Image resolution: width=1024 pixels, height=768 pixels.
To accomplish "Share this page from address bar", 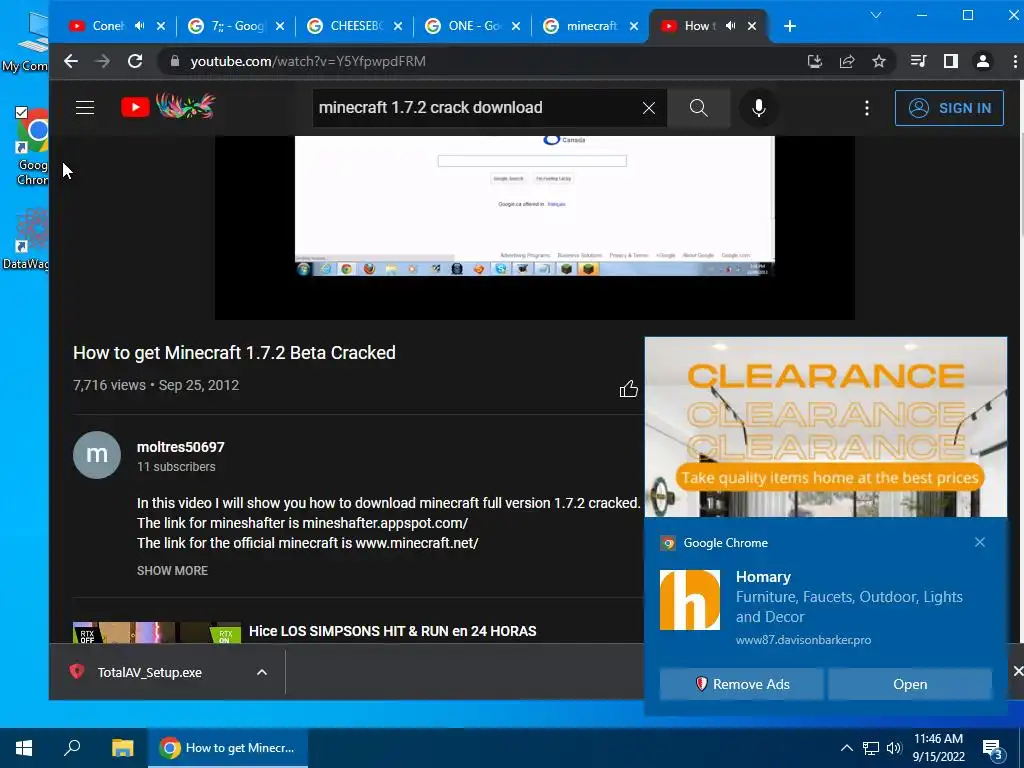I will (847, 61).
